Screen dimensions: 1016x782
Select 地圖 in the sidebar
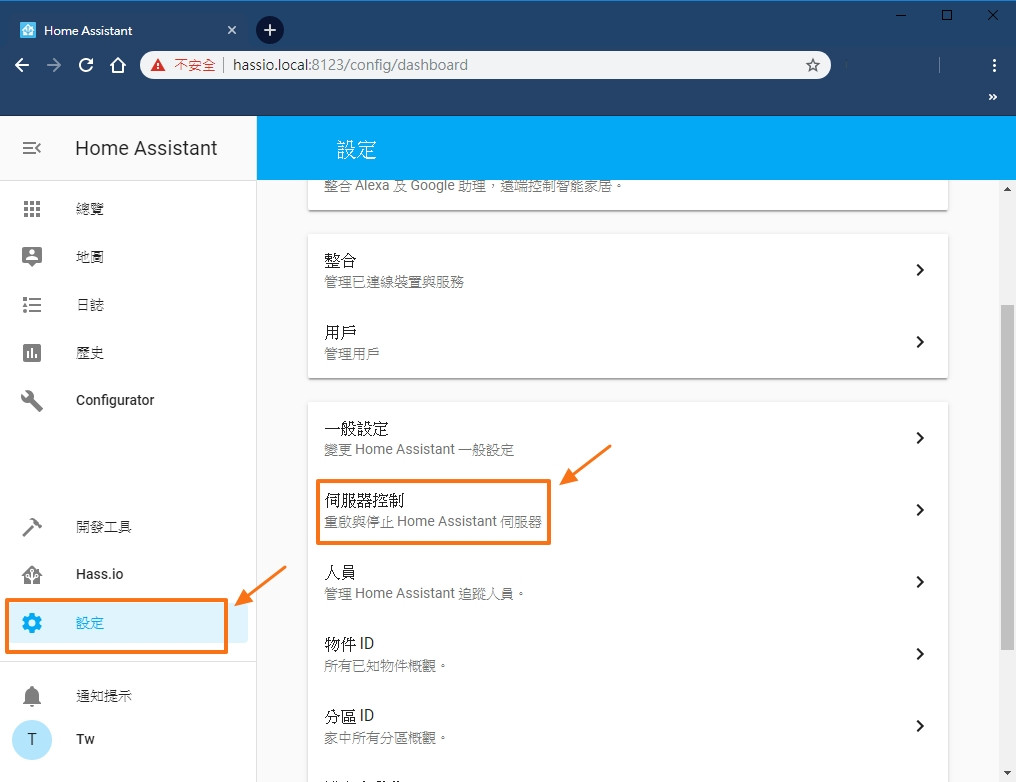(89, 257)
